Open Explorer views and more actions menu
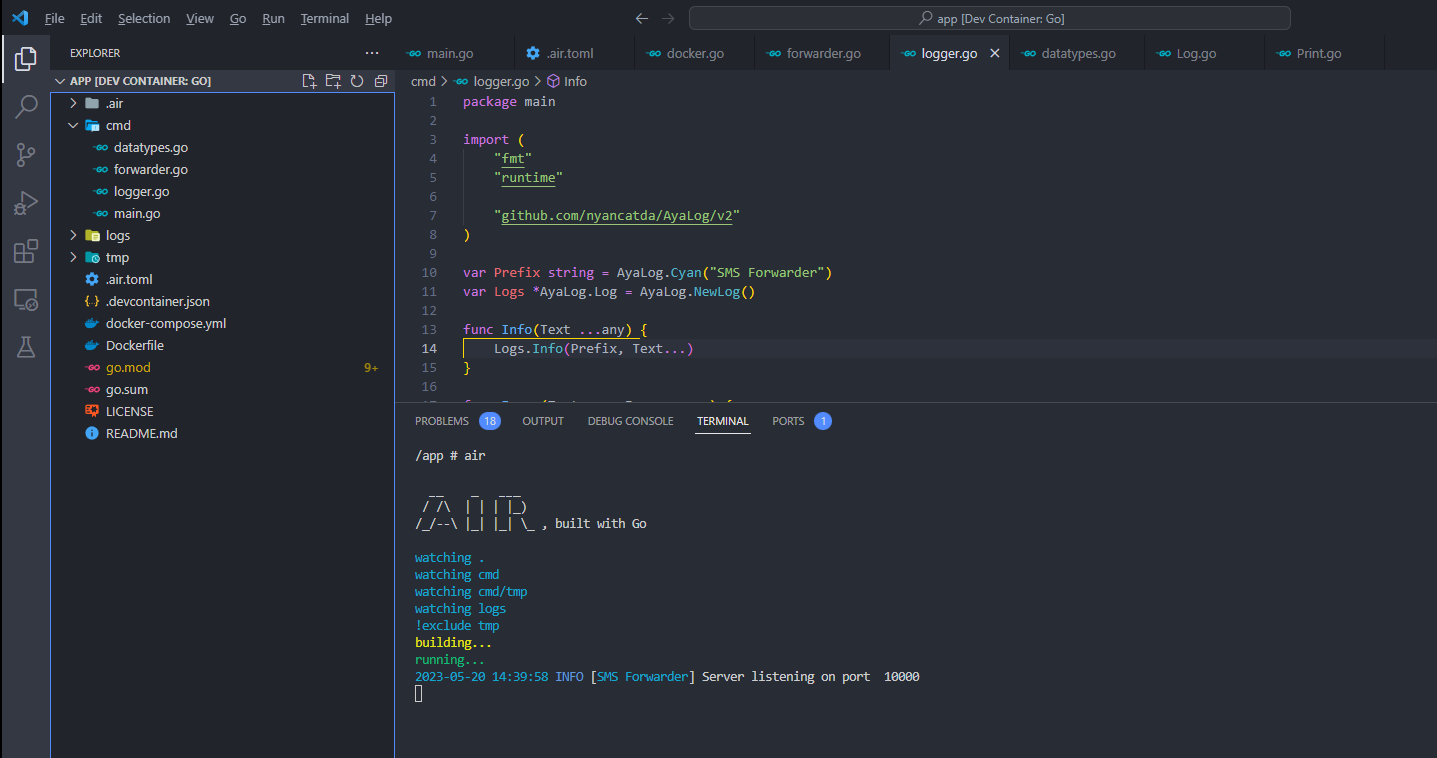 point(372,53)
